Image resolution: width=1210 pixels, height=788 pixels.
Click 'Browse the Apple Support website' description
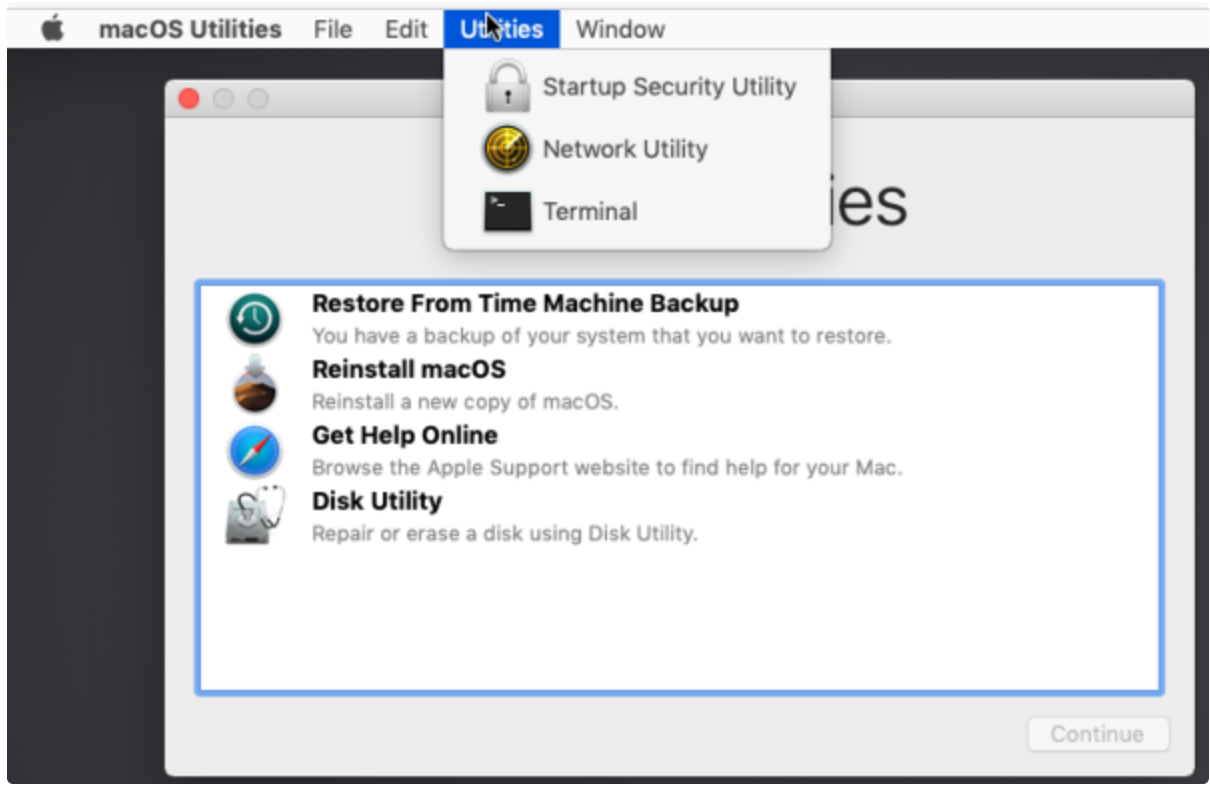607,467
